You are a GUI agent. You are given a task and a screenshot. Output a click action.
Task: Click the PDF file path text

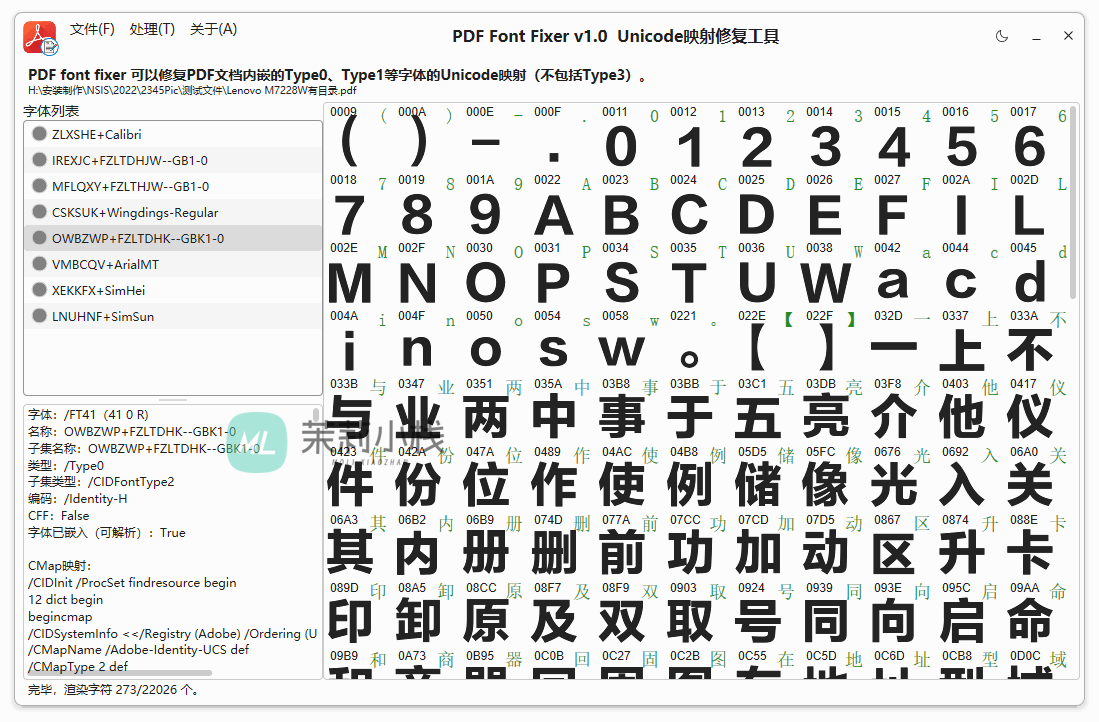pyautogui.click(x=193, y=90)
